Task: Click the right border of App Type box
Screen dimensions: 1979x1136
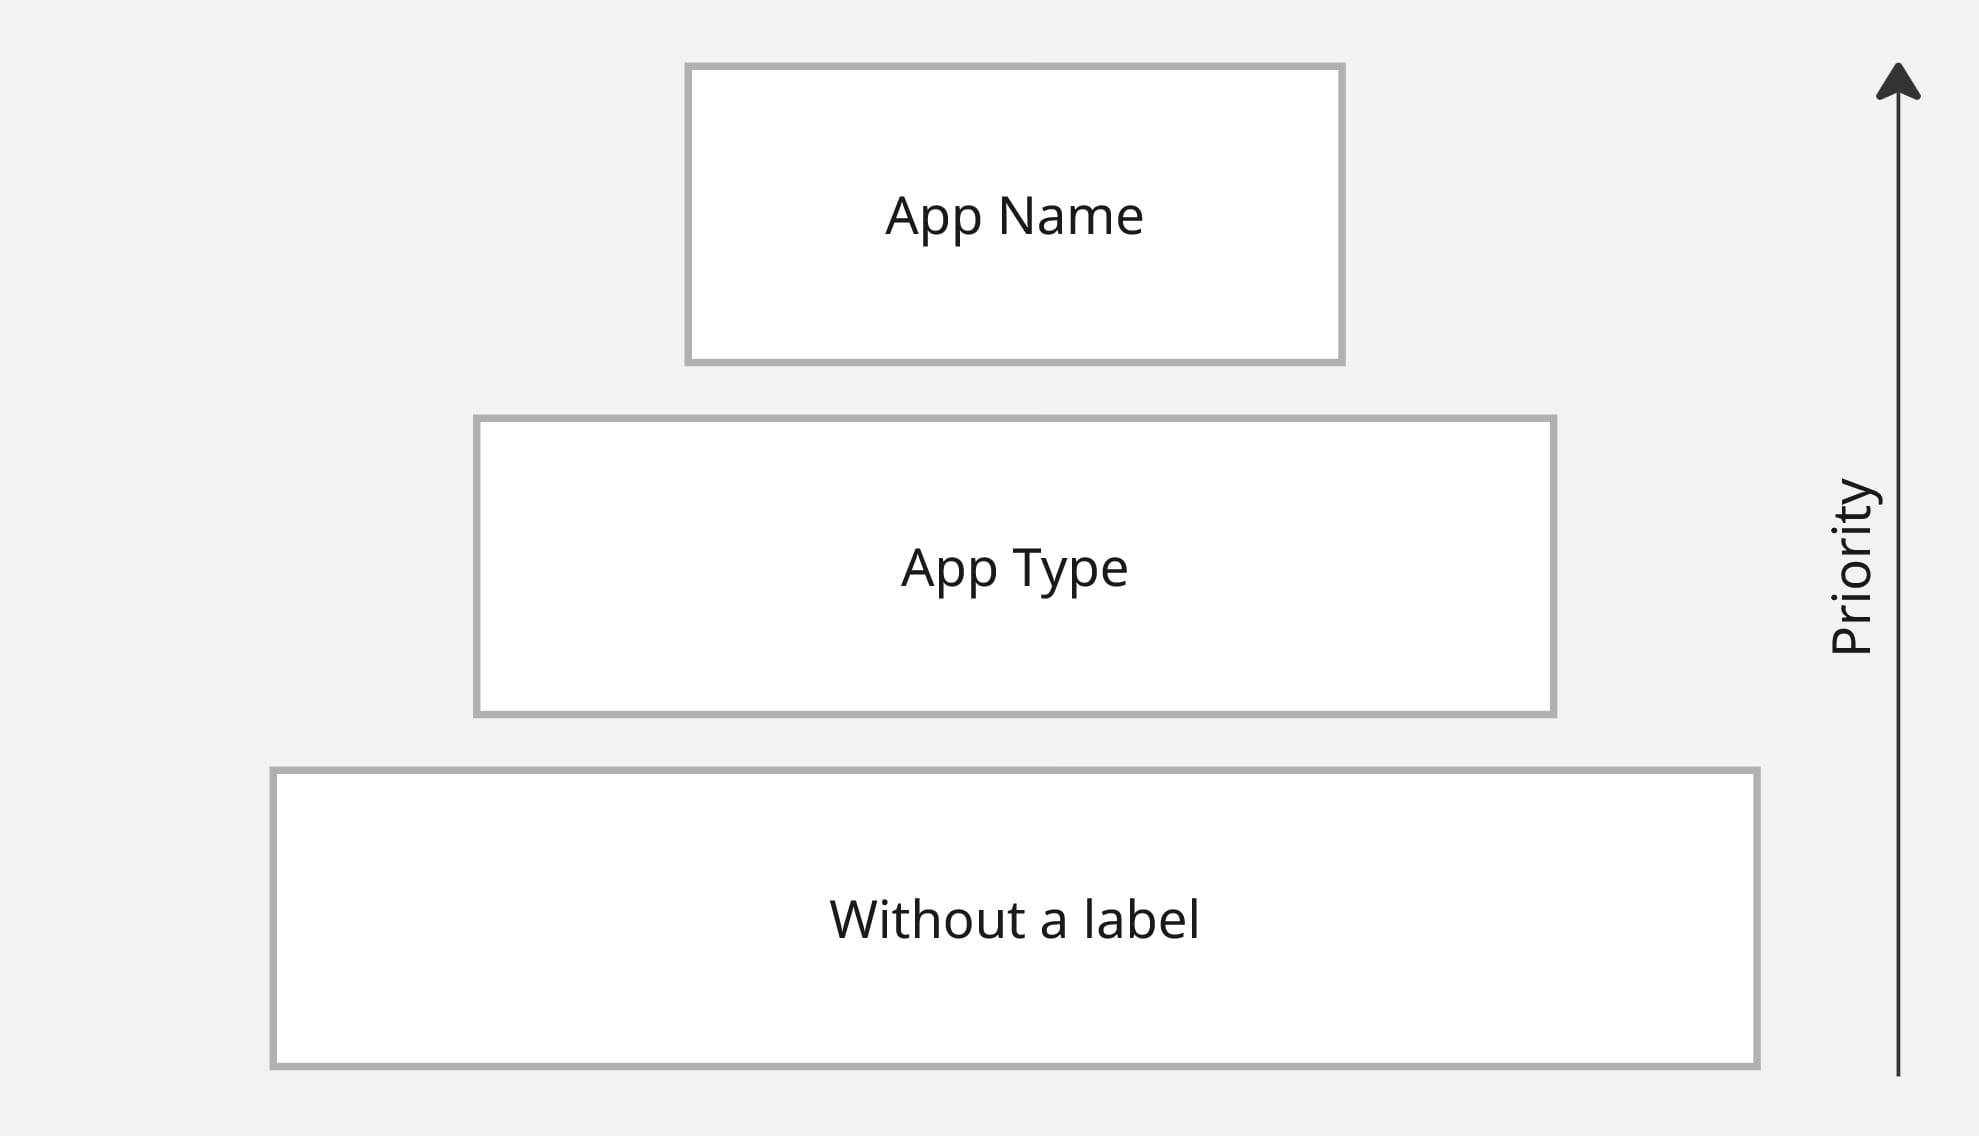Action: click(1553, 566)
